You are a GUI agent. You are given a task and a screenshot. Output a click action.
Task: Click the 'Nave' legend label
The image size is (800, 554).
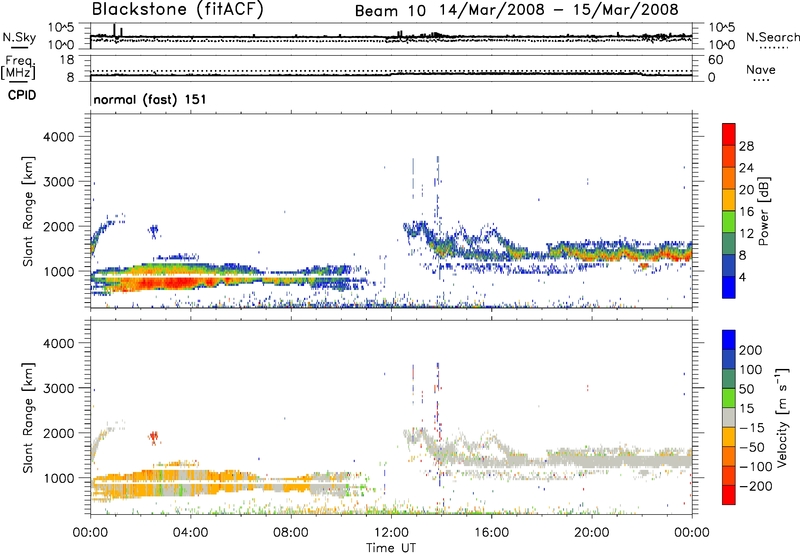point(761,69)
